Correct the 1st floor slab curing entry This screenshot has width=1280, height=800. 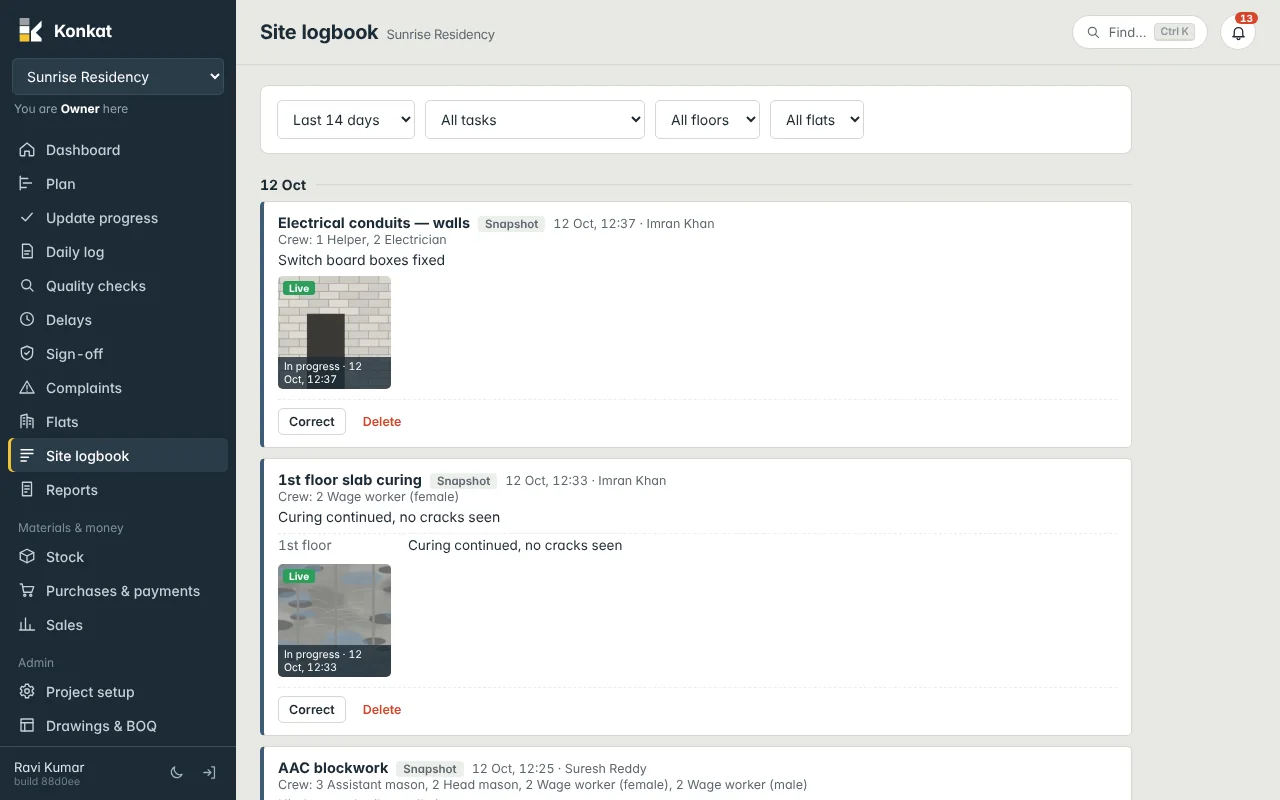(x=312, y=710)
